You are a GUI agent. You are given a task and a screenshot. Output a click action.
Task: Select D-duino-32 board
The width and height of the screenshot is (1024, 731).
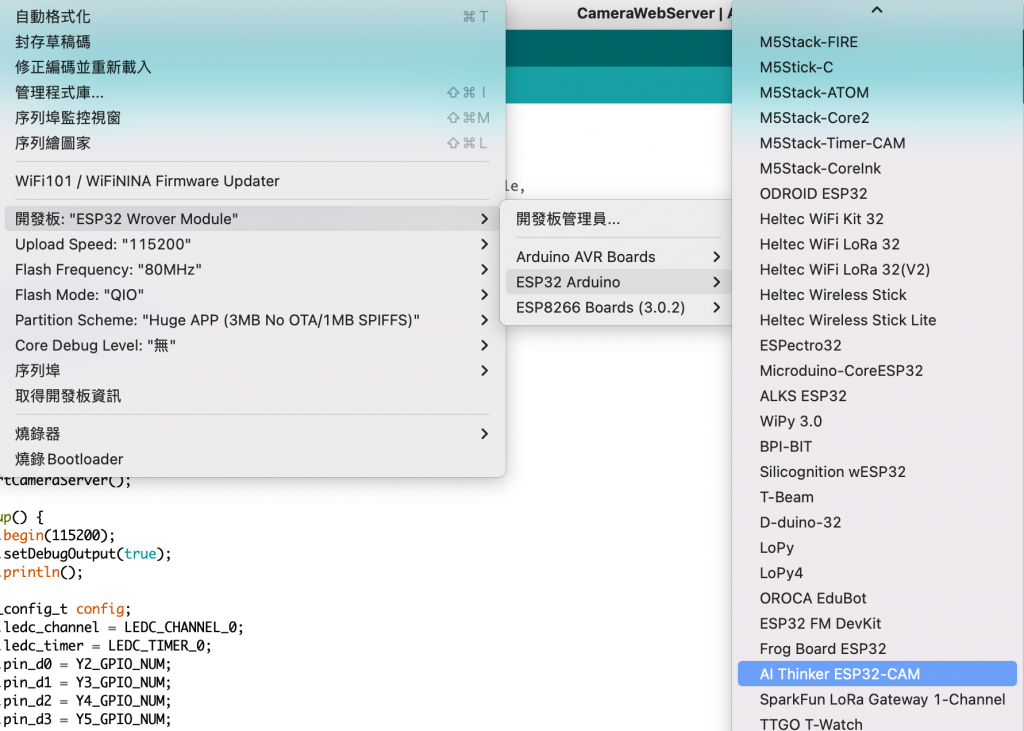877,523
